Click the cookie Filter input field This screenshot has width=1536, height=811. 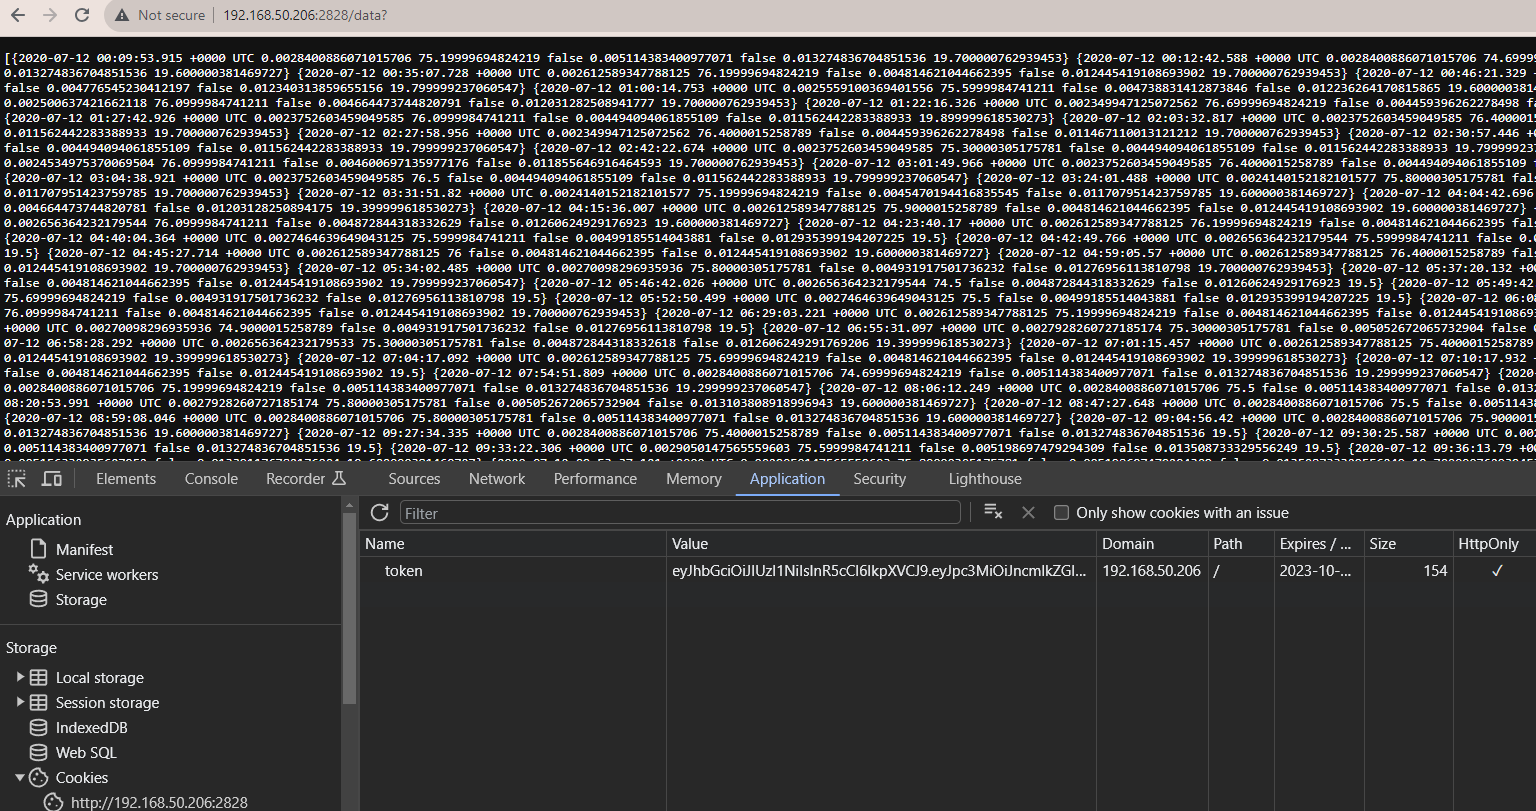pos(680,513)
